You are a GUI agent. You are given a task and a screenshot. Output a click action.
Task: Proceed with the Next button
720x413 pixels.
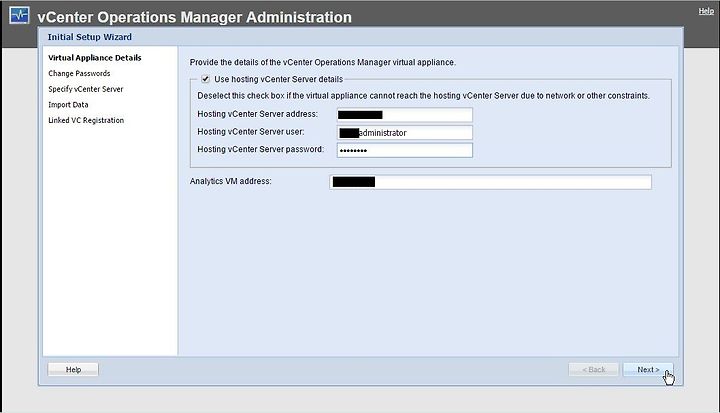648,369
